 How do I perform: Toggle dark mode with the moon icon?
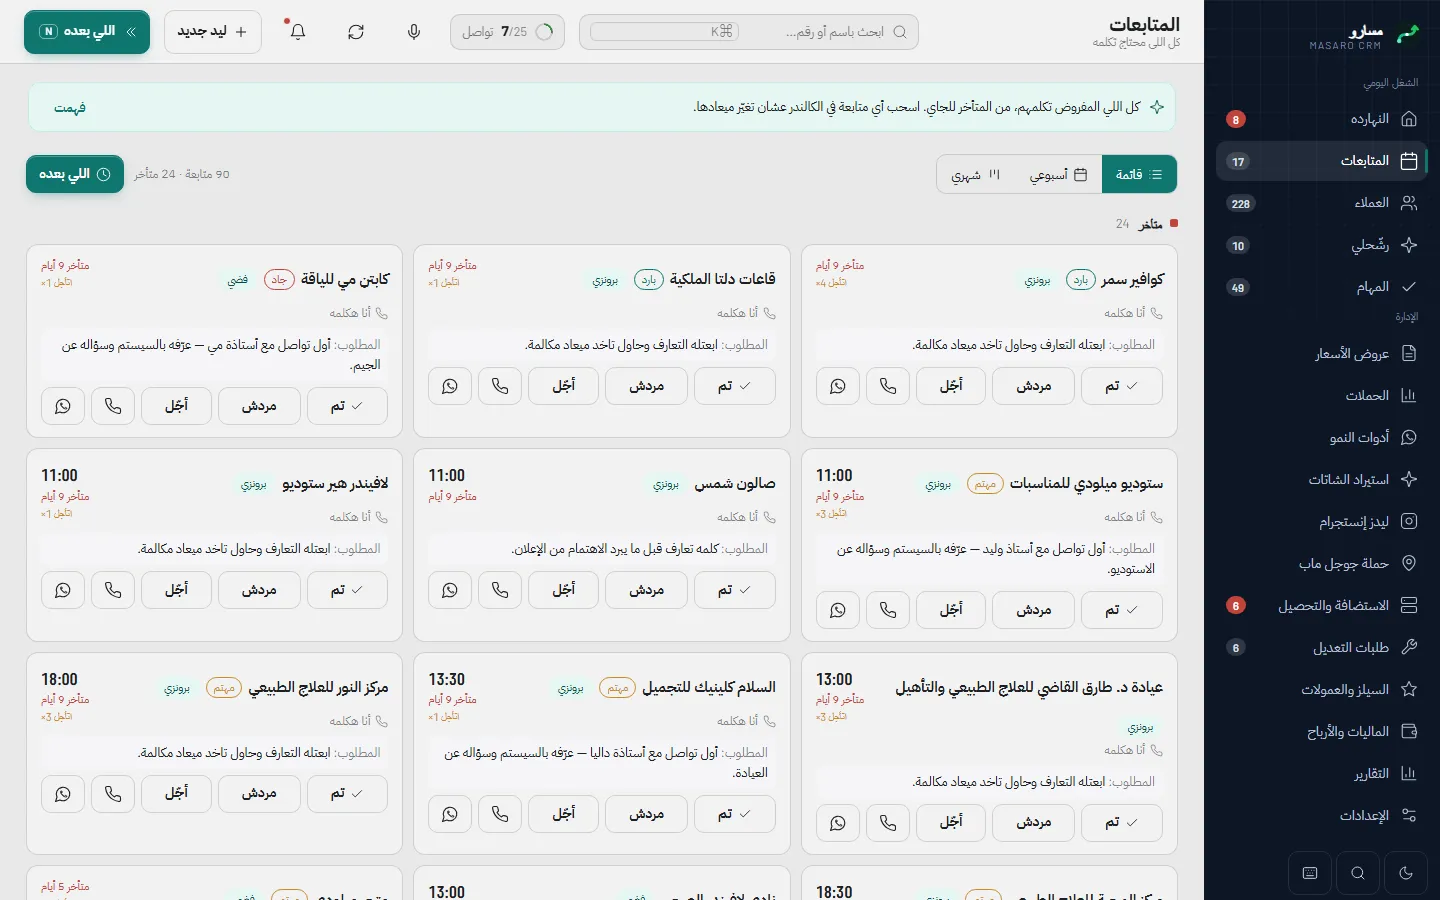pyautogui.click(x=1406, y=873)
